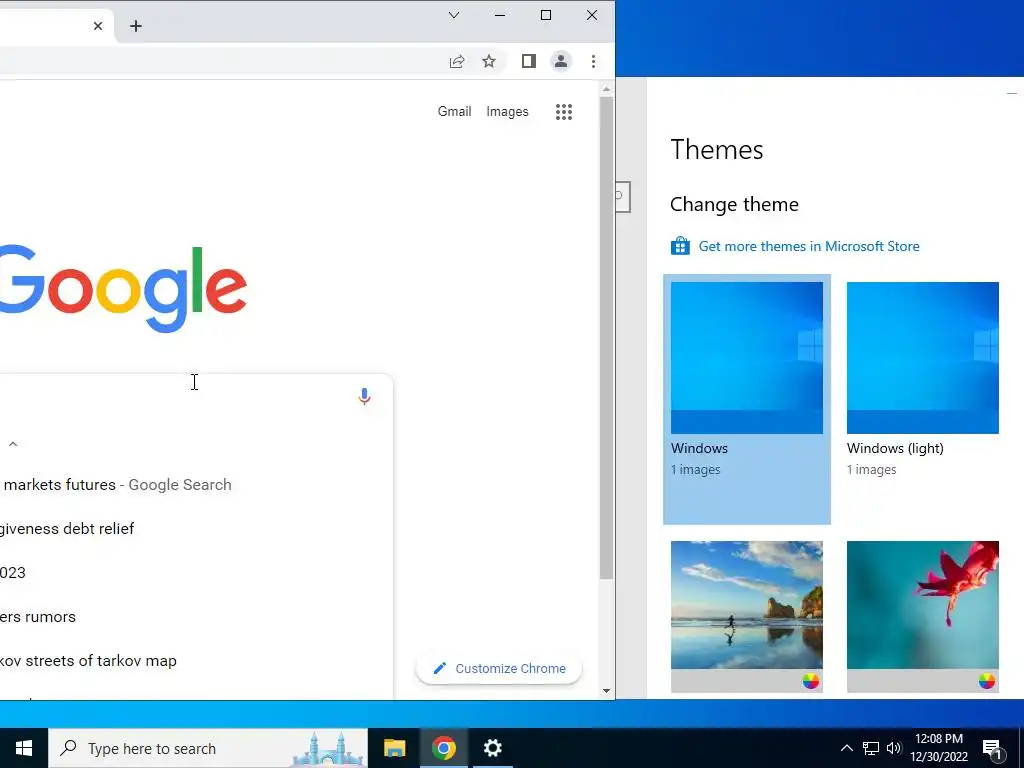This screenshot has height=768, width=1024.
Task: Open volume control tray icon
Action: click(894, 748)
